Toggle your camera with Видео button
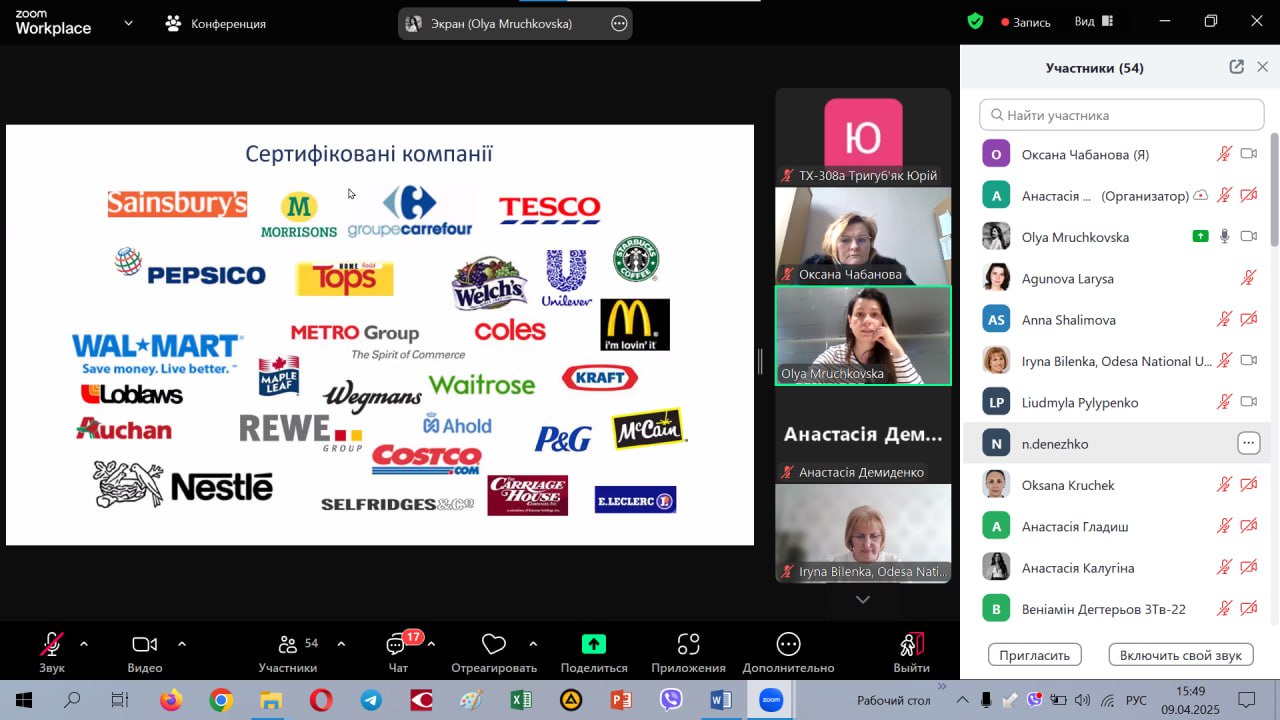Screen dimensions: 1280x720 145,652
